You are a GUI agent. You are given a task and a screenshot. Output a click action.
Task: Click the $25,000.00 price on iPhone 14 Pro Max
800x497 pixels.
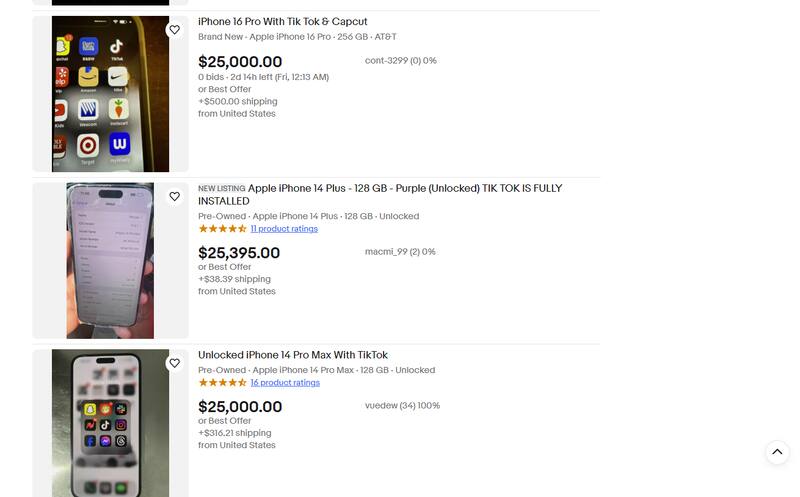[240, 407]
